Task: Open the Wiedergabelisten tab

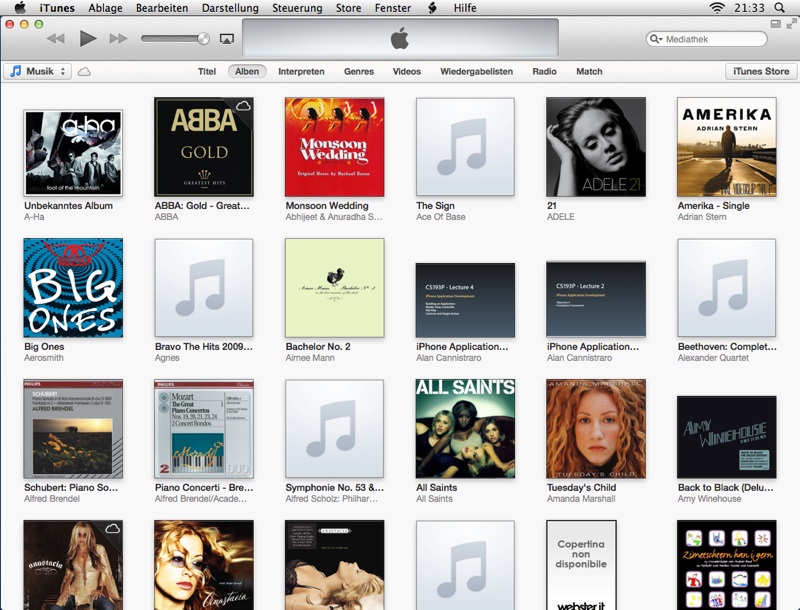Action: [x=477, y=71]
